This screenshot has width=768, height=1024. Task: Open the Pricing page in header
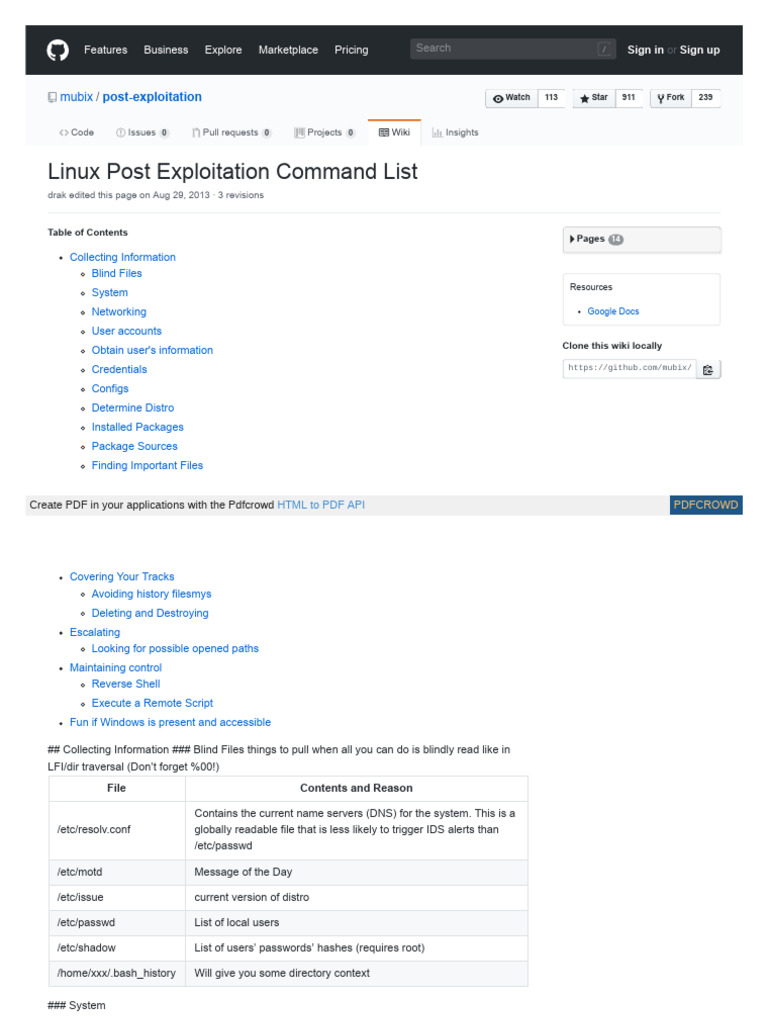pyautogui.click(x=351, y=50)
